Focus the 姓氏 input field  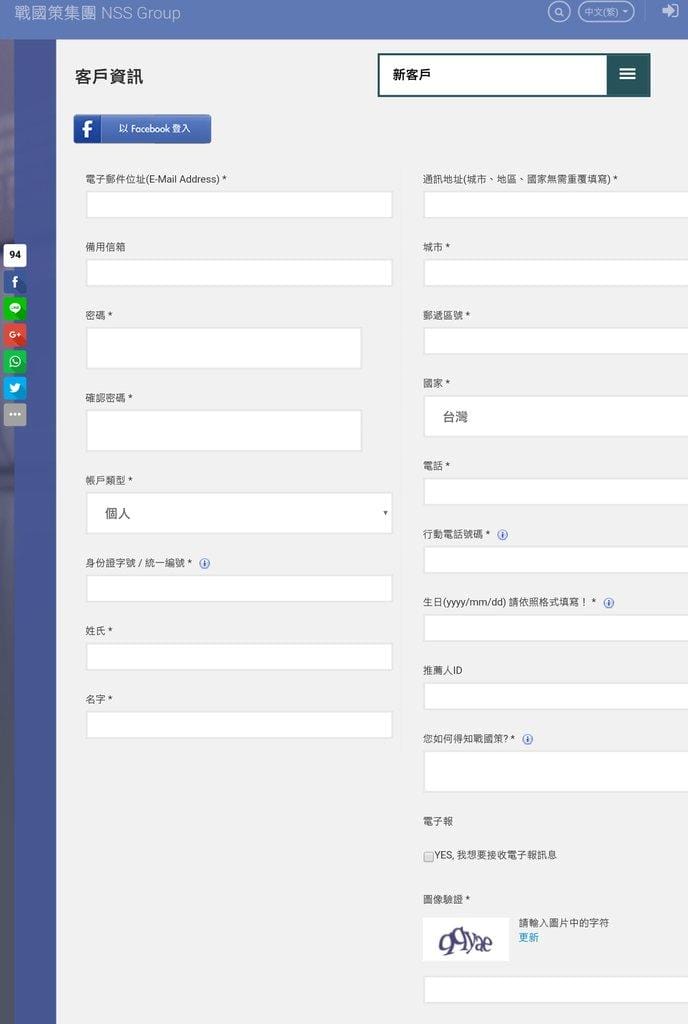(239, 656)
